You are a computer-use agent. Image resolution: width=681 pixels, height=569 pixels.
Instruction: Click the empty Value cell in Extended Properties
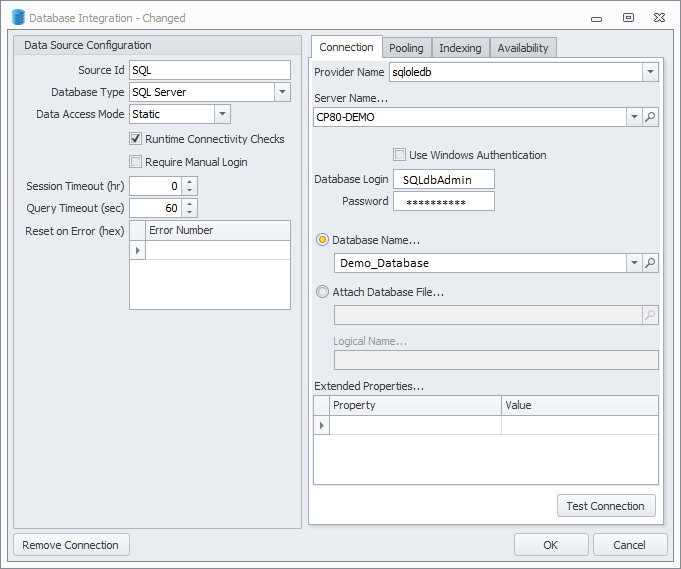click(x=580, y=425)
